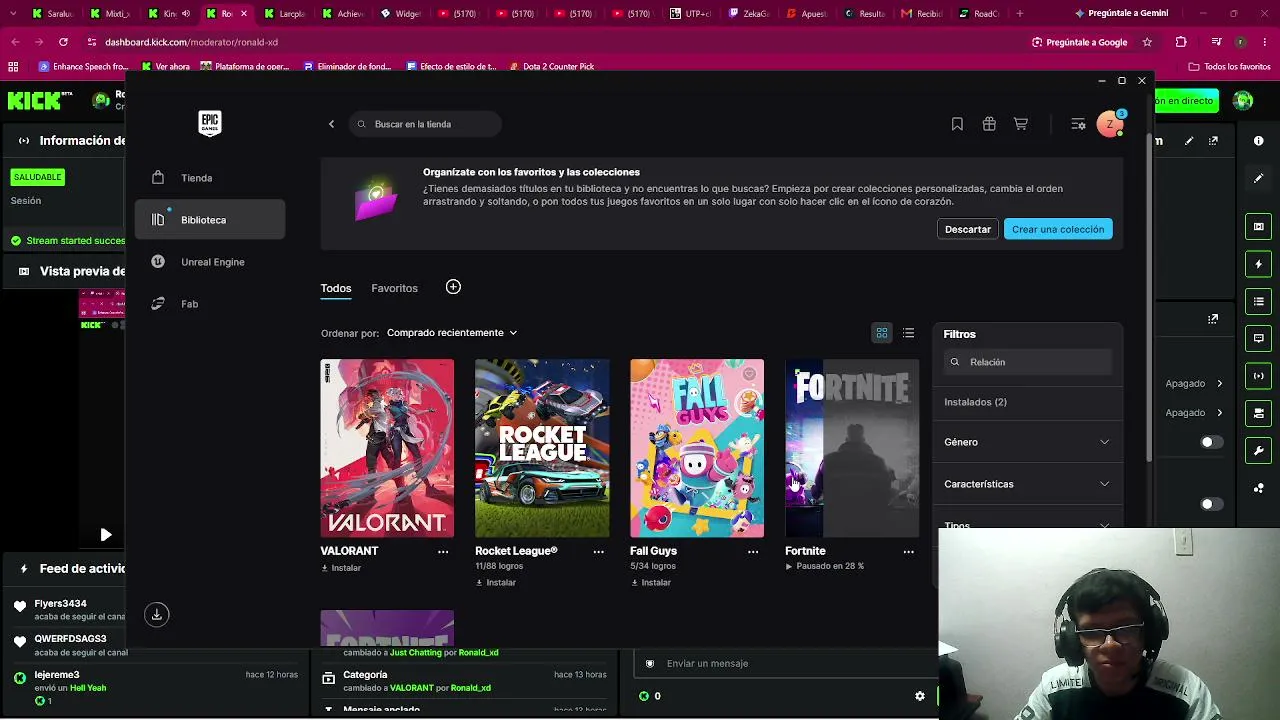Pop out the Kick panel below stream info
The image size is (1280, 720).
pyautogui.click(x=1213, y=319)
